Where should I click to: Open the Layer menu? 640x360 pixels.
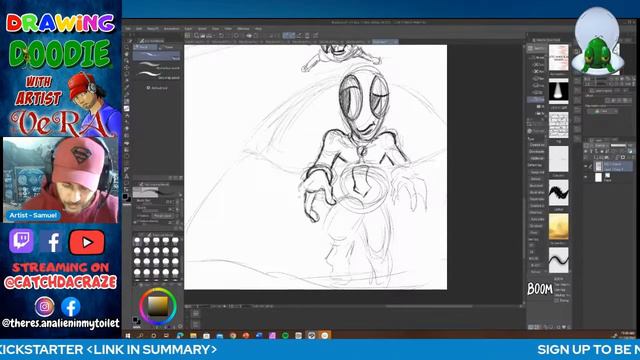tap(188, 29)
